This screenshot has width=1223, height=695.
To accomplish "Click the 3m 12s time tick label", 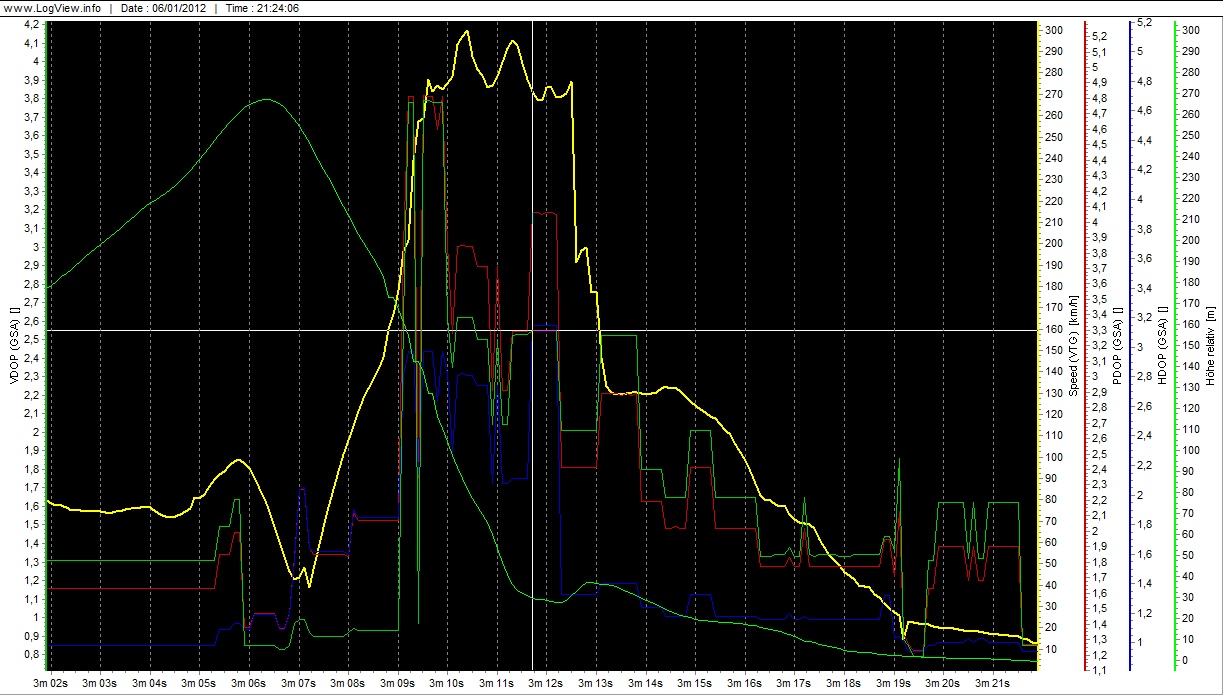I will (x=547, y=683).
